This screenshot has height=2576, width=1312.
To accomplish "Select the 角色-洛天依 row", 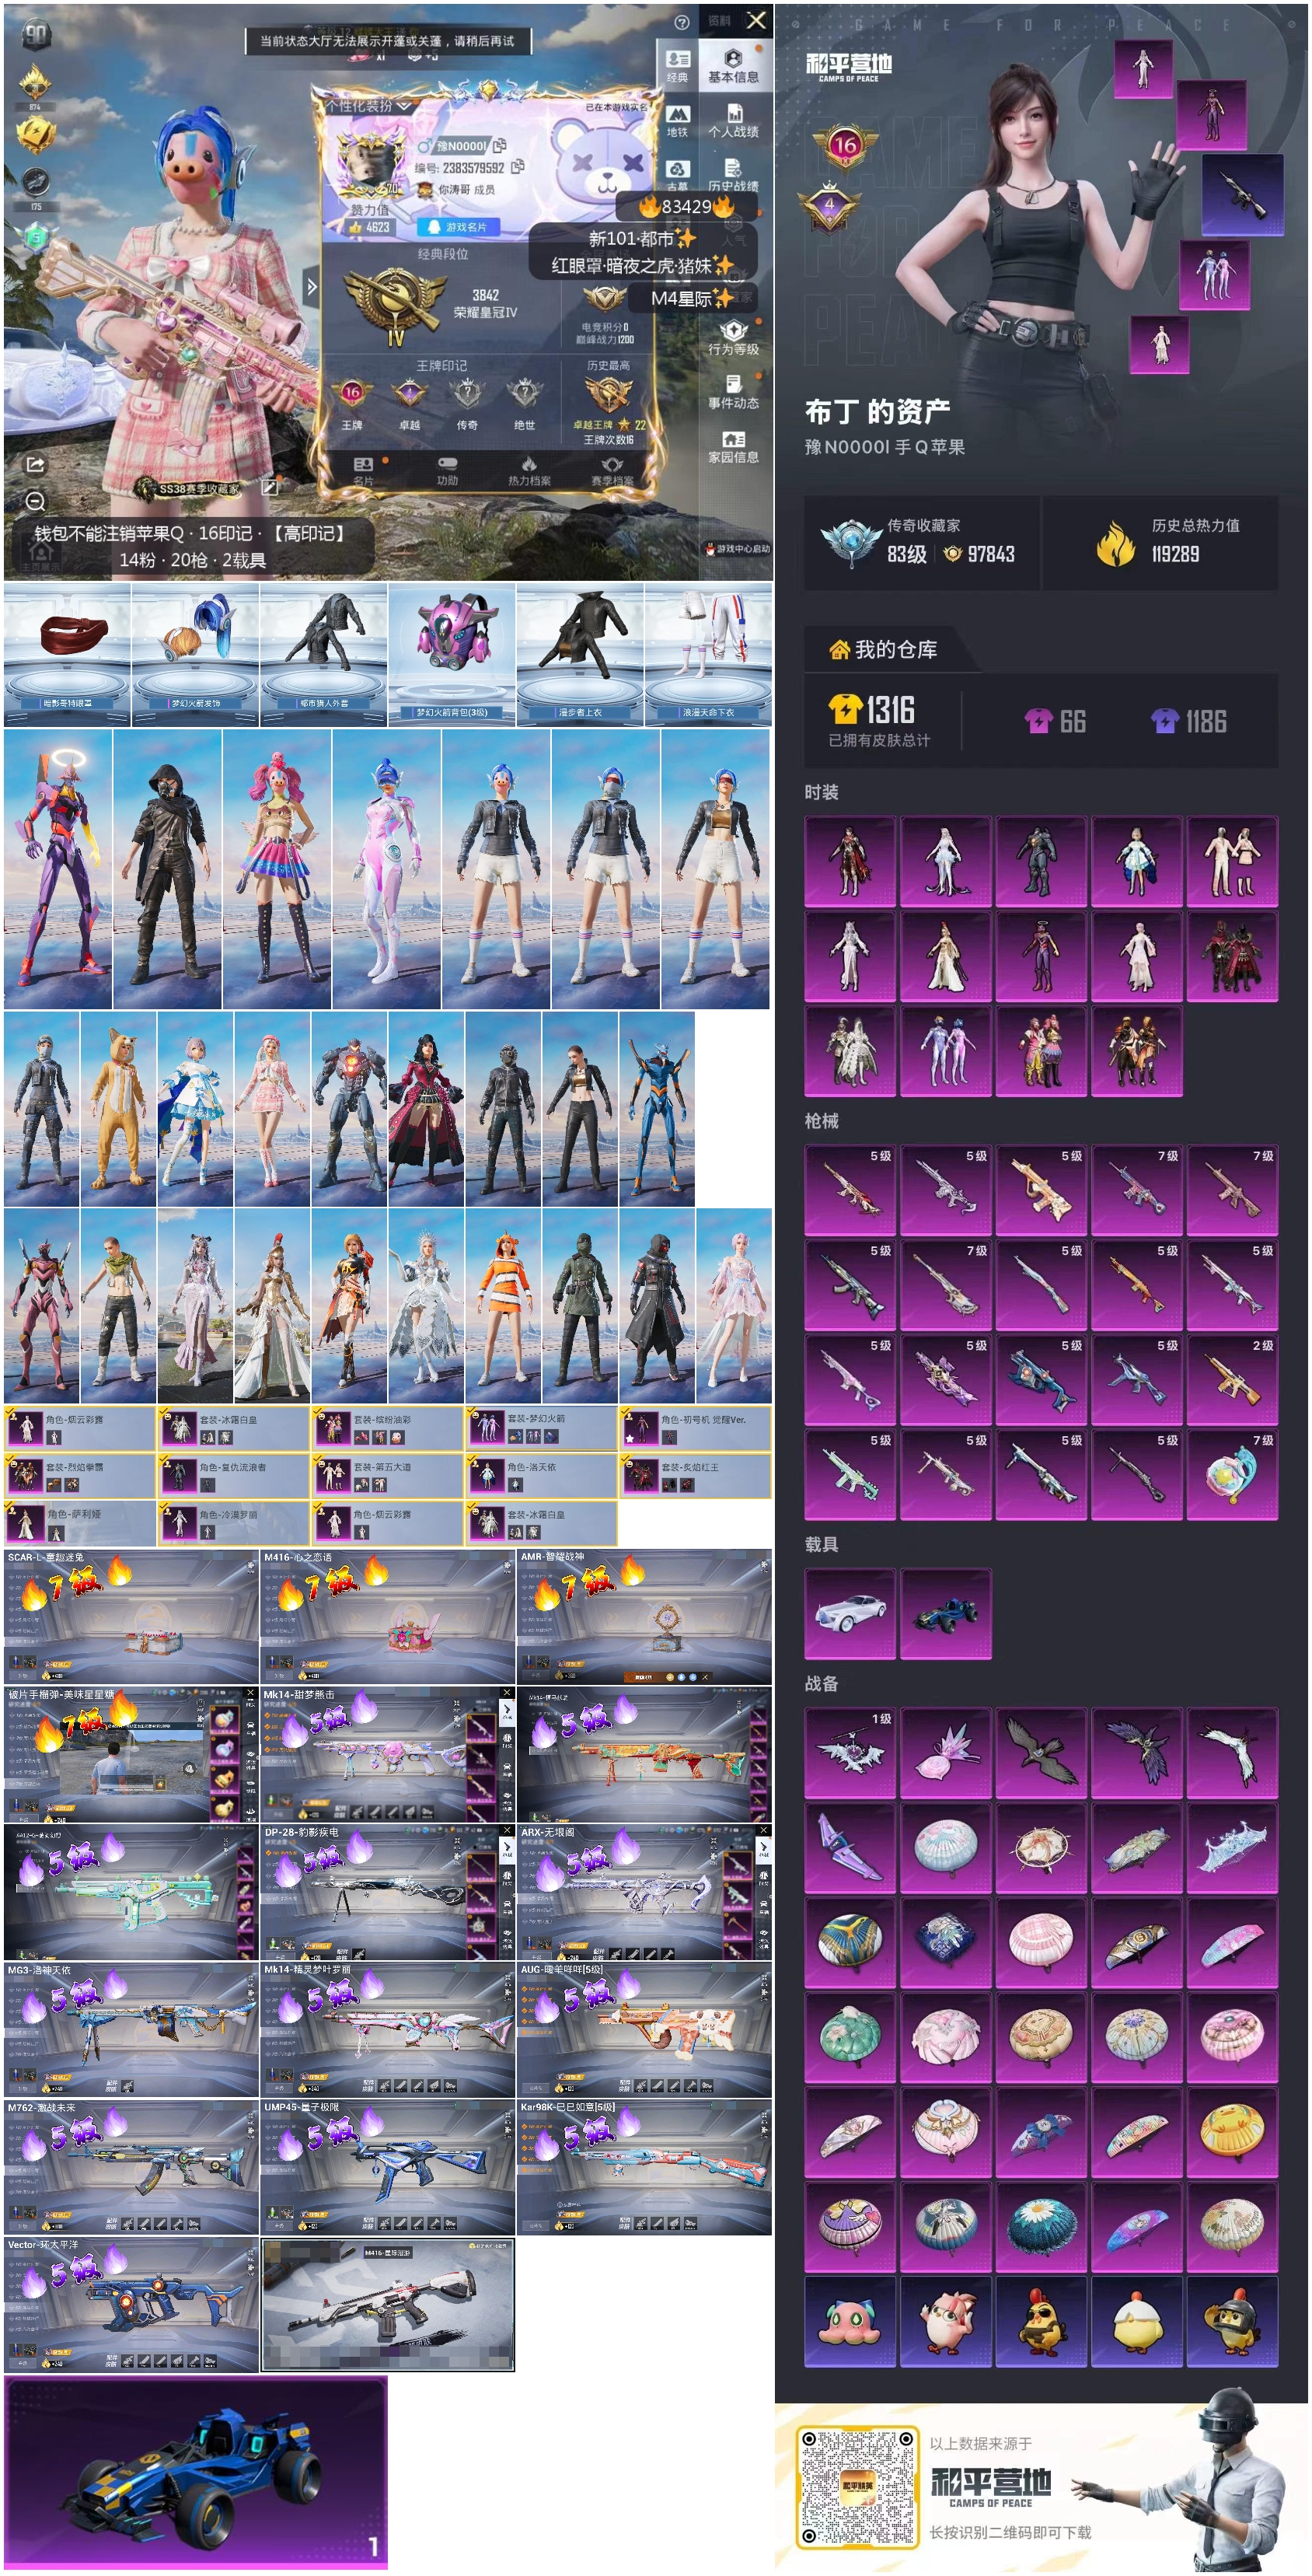I will point(541,1476).
